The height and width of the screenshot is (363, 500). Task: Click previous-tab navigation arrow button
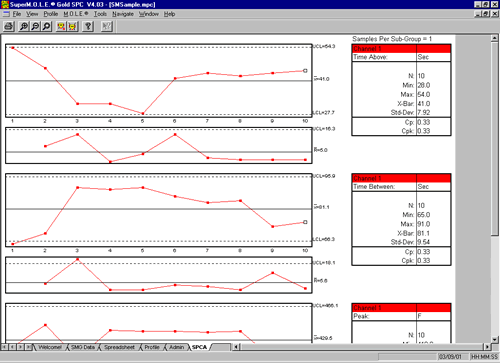(x=12, y=347)
